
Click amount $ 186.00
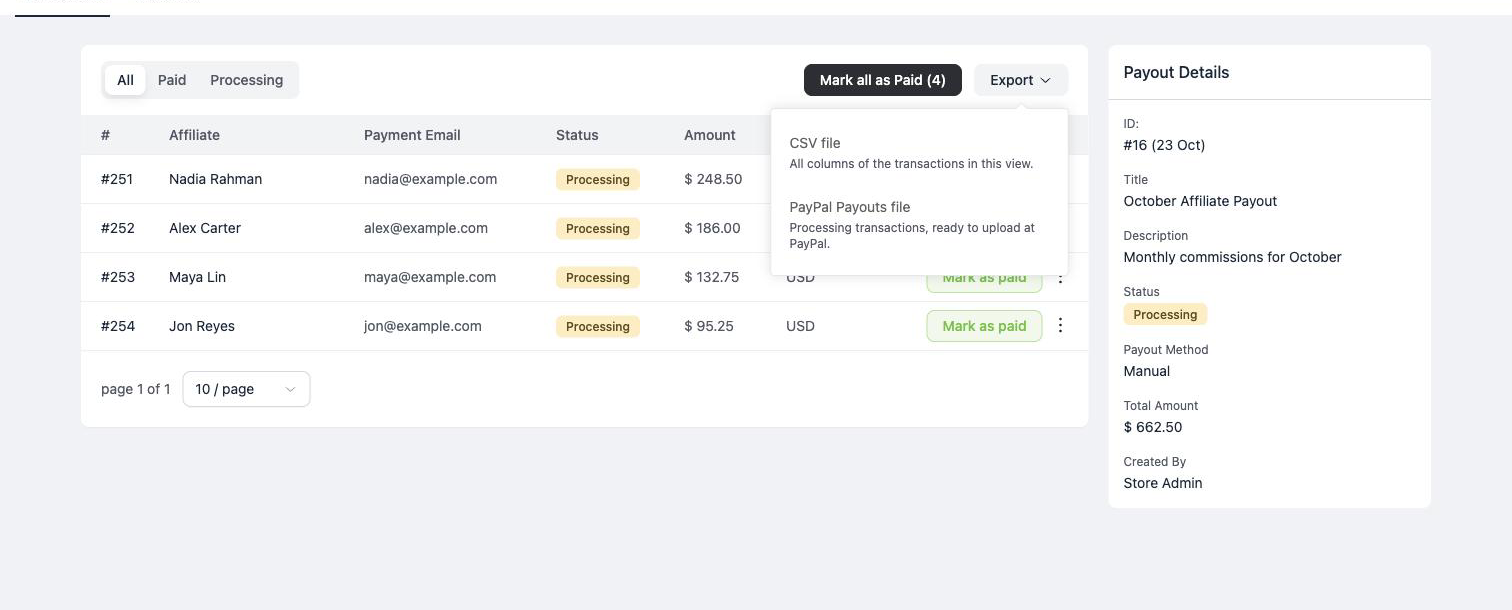click(712, 228)
